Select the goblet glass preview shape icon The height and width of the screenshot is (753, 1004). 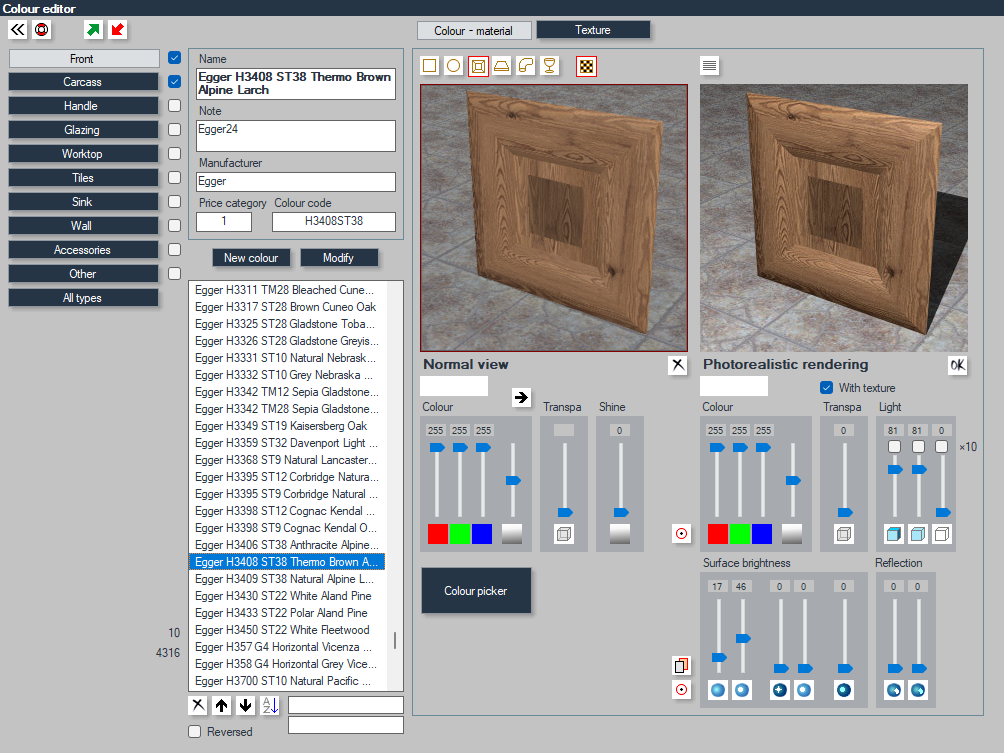pyautogui.click(x=549, y=66)
